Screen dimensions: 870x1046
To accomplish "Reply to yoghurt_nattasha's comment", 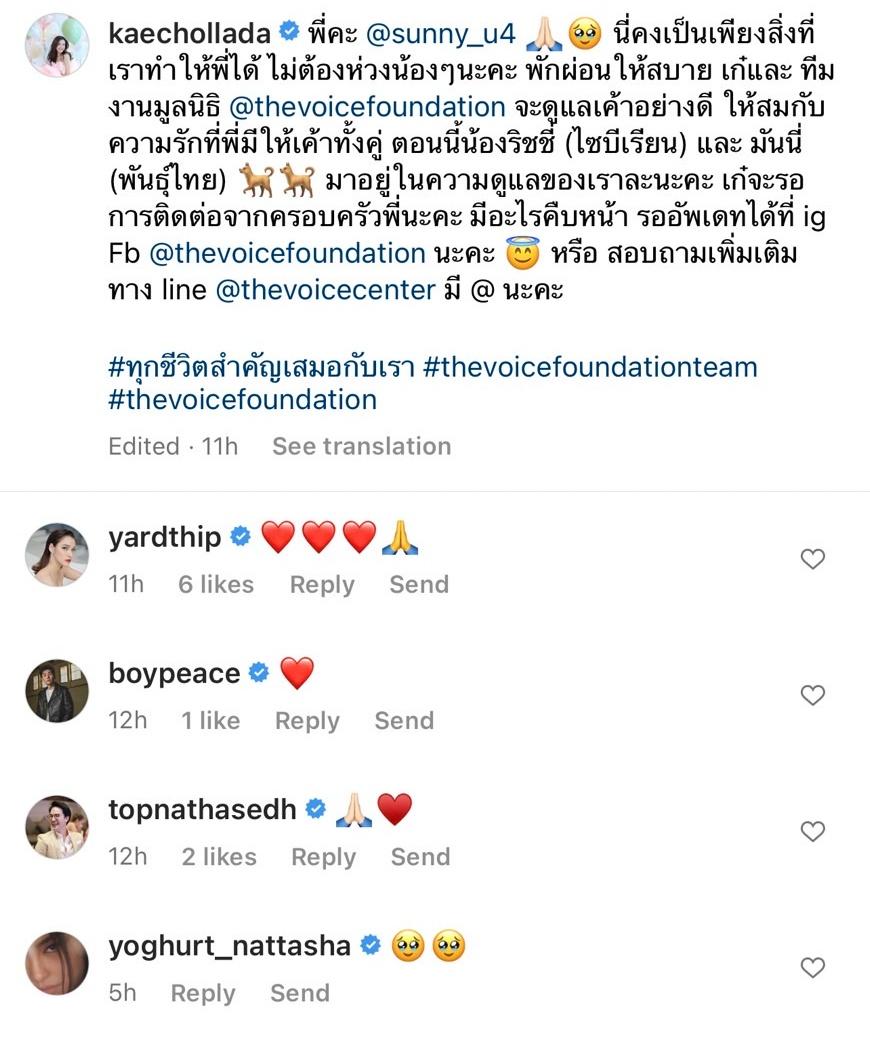I will click(203, 993).
